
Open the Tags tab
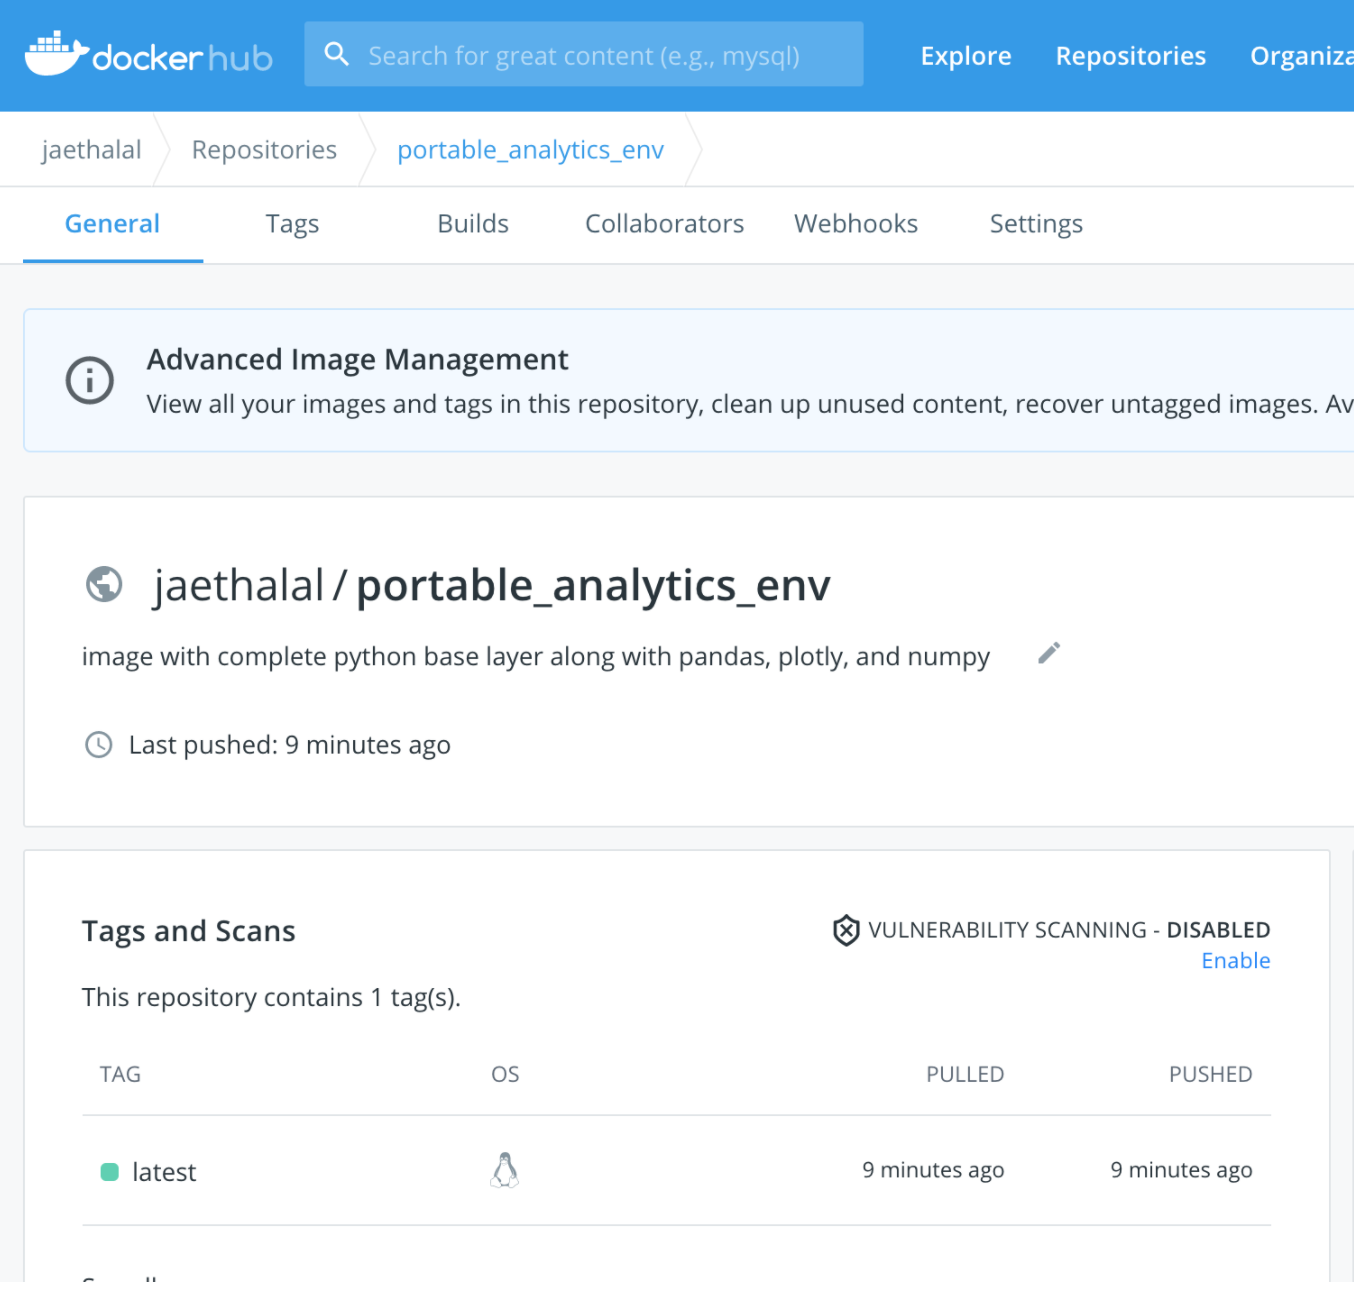click(x=292, y=224)
